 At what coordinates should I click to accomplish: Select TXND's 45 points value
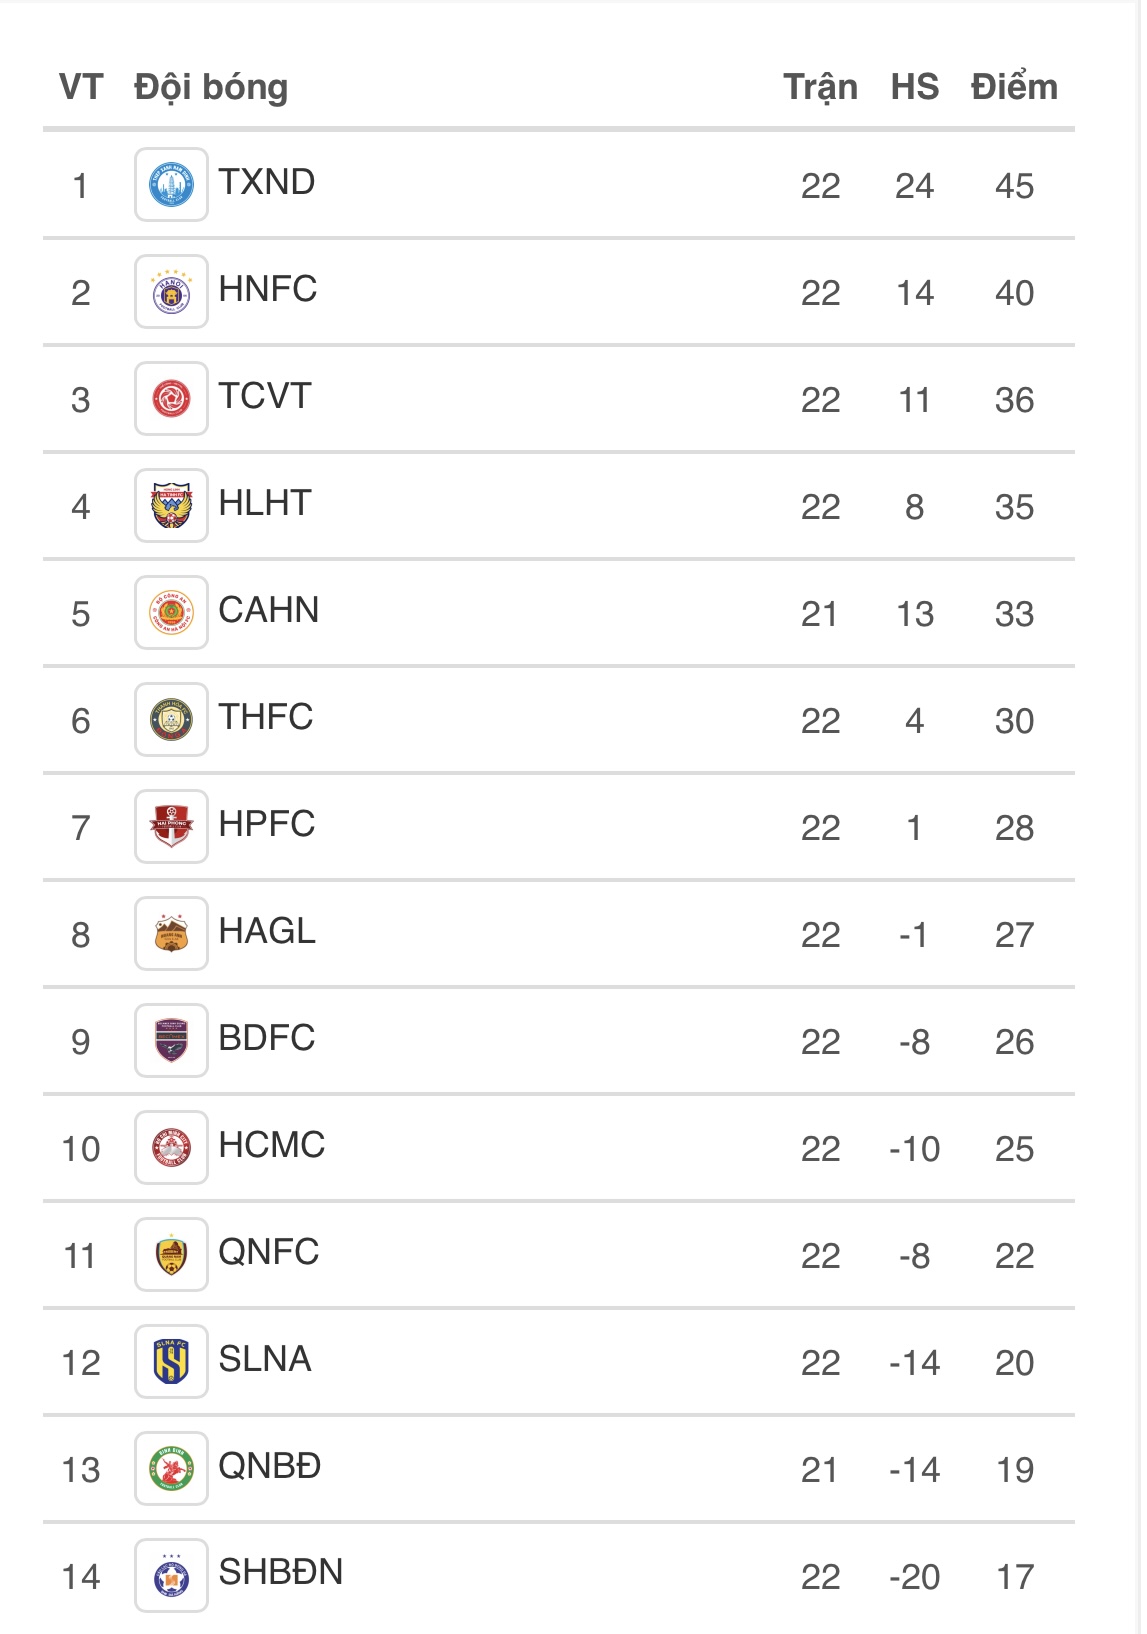coord(1014,186)
